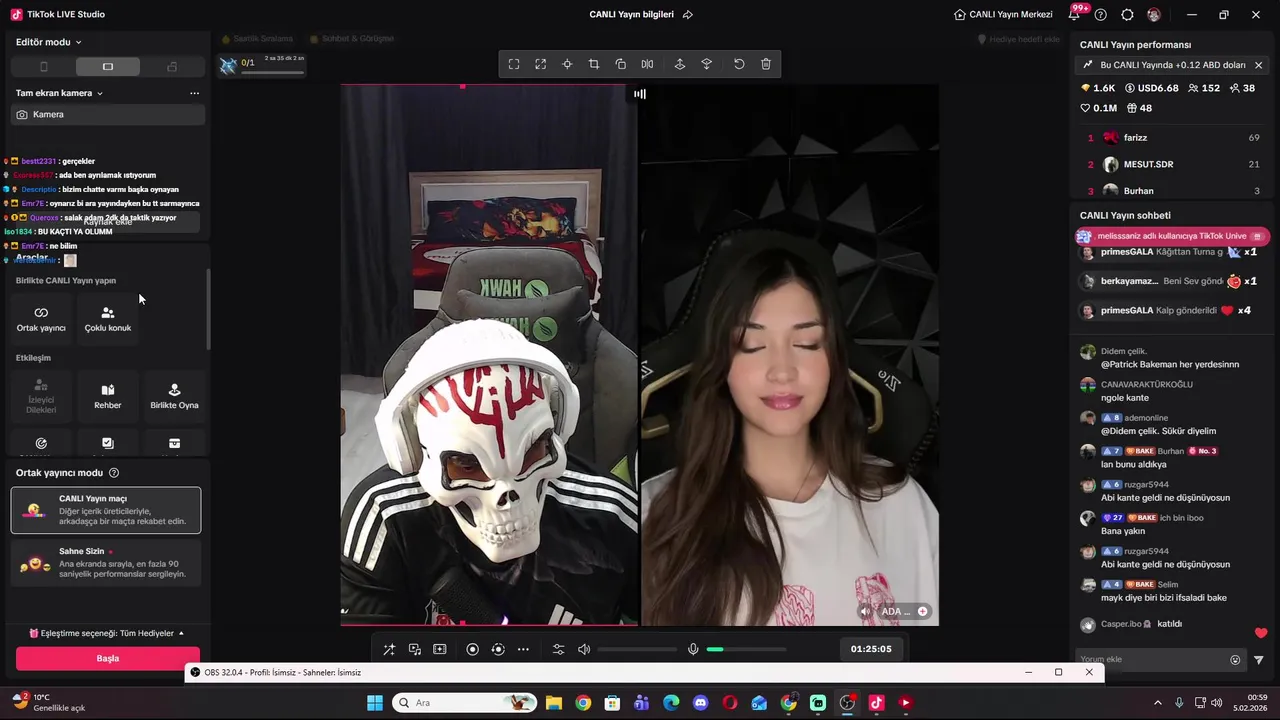This screenshot has height=720, width=1280.
Task: Open scene three-dot options menu
Action: click(194, 93)
